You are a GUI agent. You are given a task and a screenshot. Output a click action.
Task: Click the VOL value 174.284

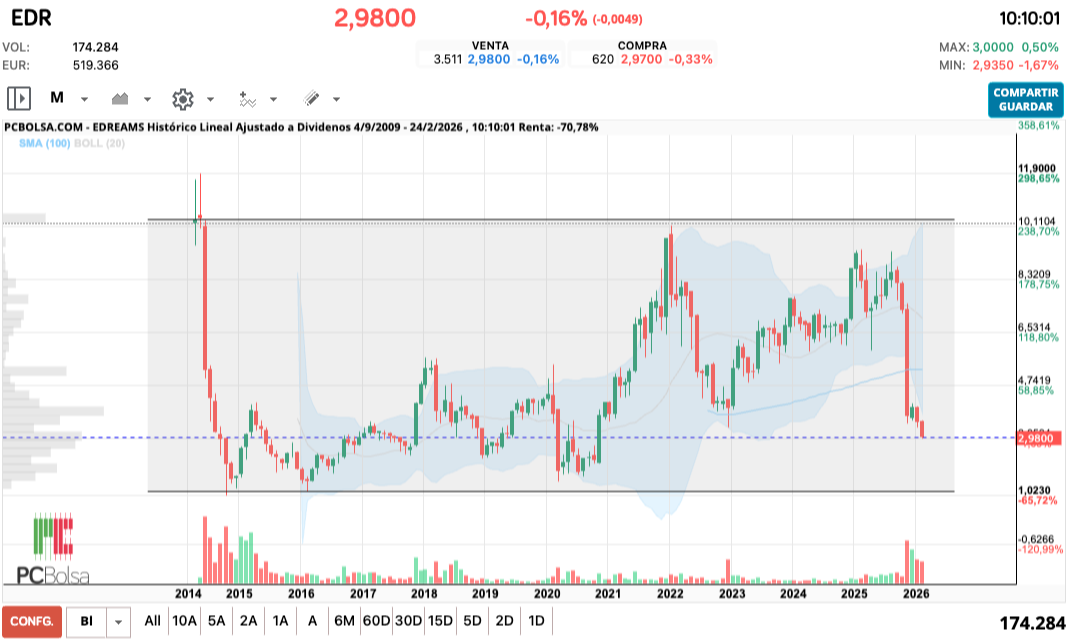tap(96, 48)
